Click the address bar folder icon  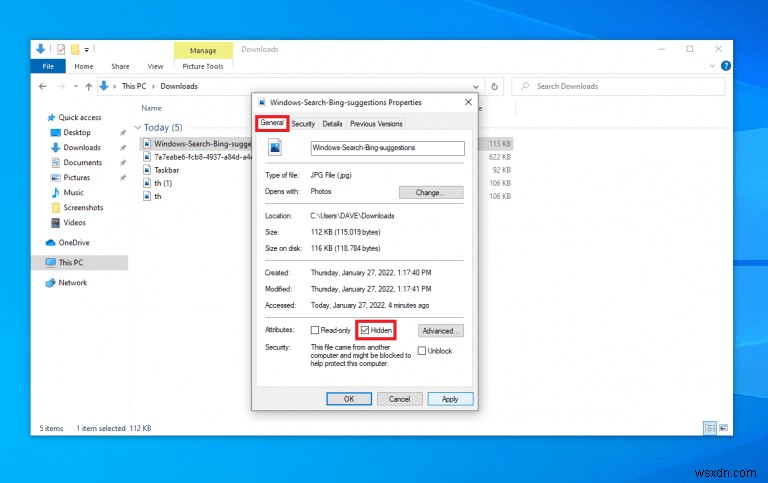pyautogui.click(x=104, y=86)
